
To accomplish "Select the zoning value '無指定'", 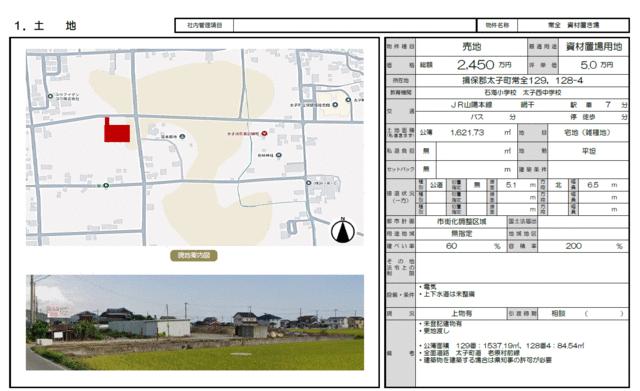I will [462, 234].
